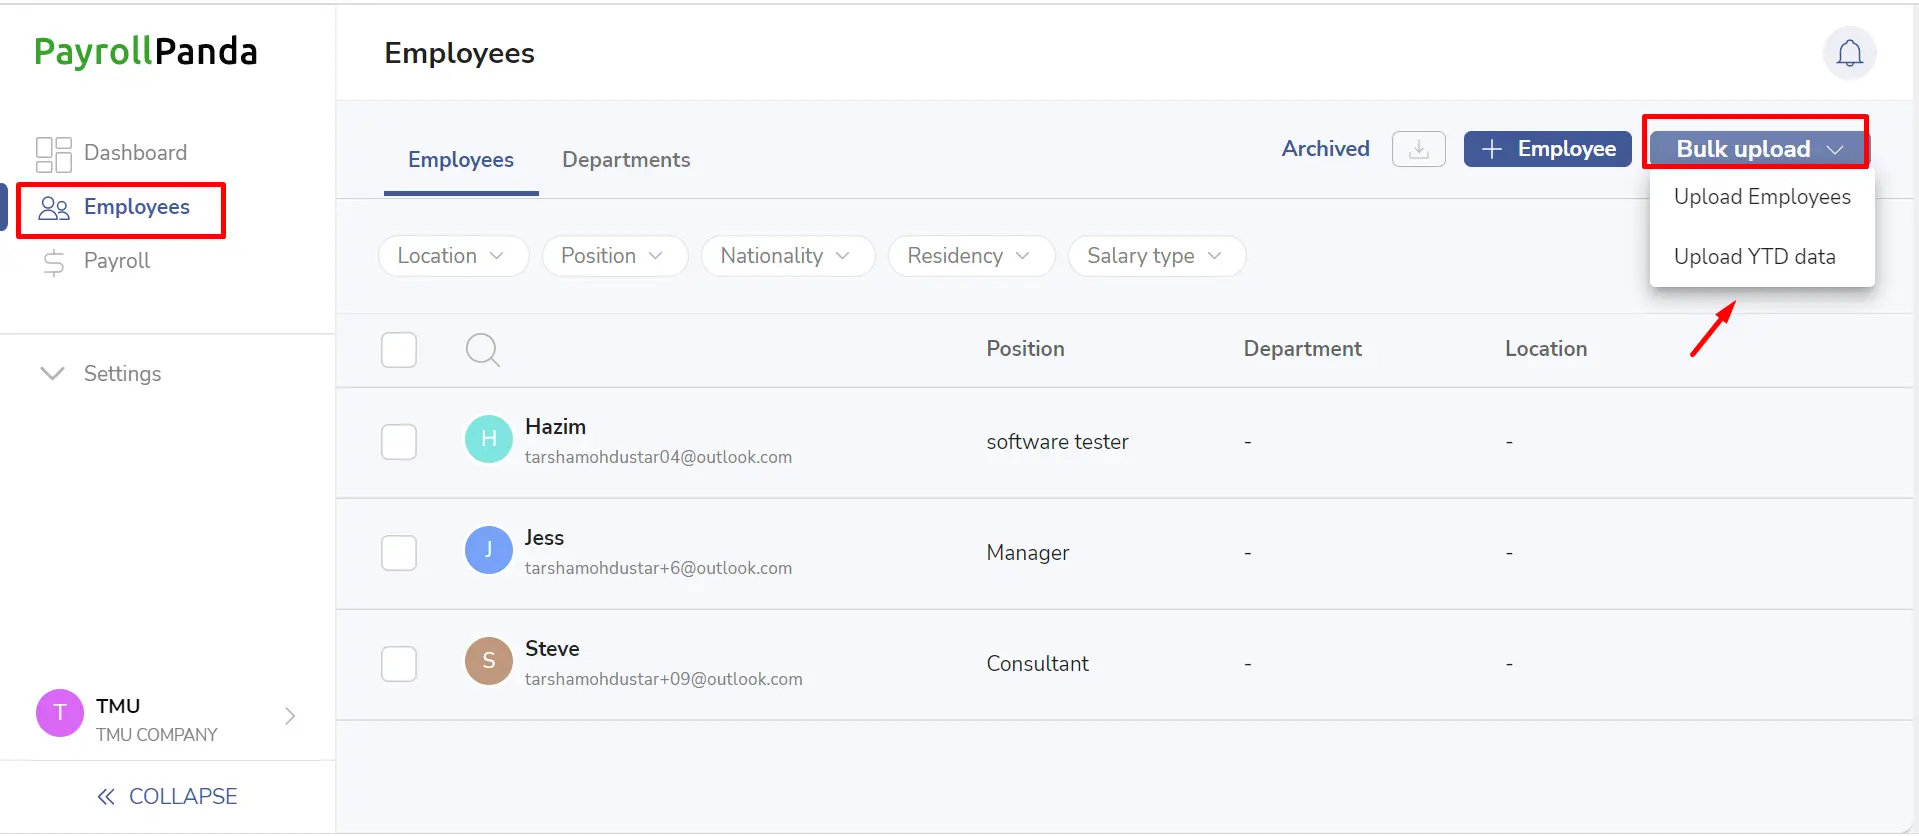This screenshot has width=1919, height=836.
Task: Open TMU Company account switcher
Action: pos(167,716)
